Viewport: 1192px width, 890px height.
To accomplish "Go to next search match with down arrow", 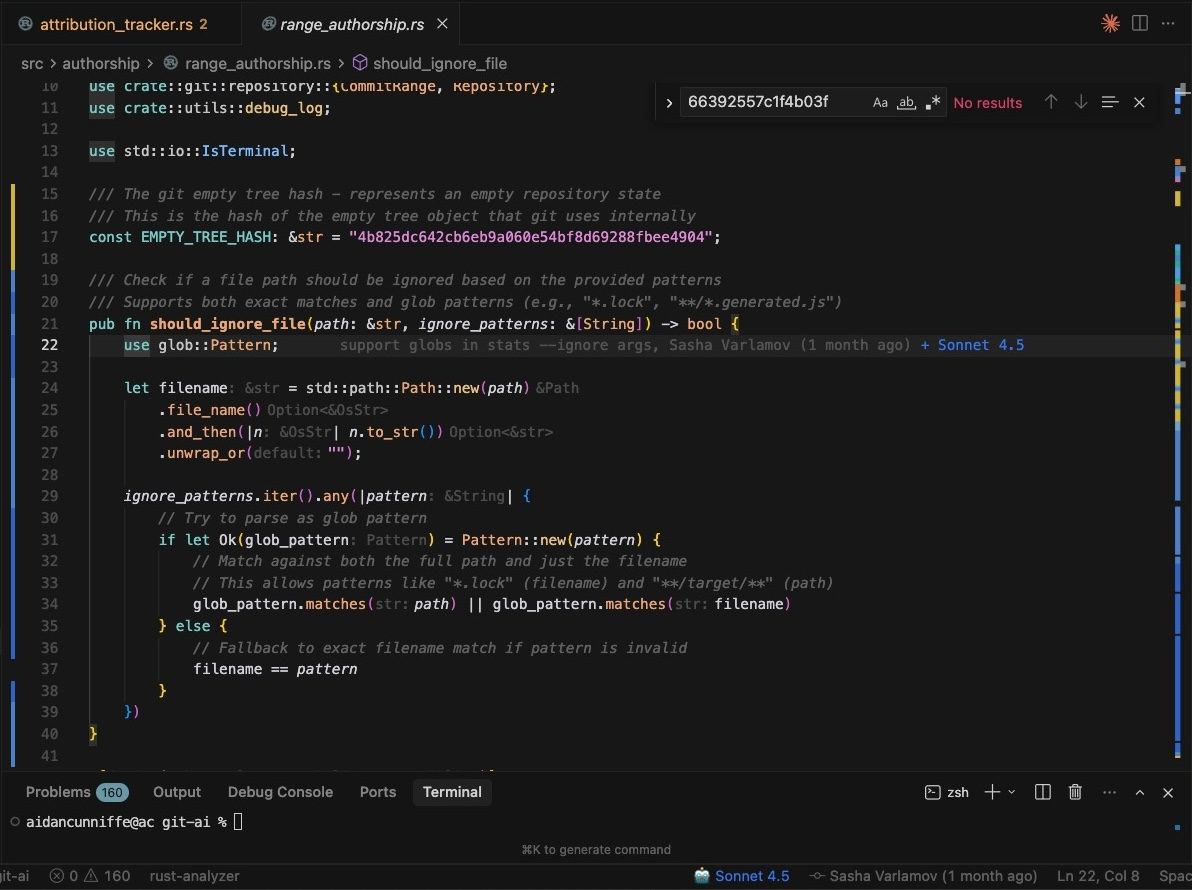I will [x=1080, y=102].
